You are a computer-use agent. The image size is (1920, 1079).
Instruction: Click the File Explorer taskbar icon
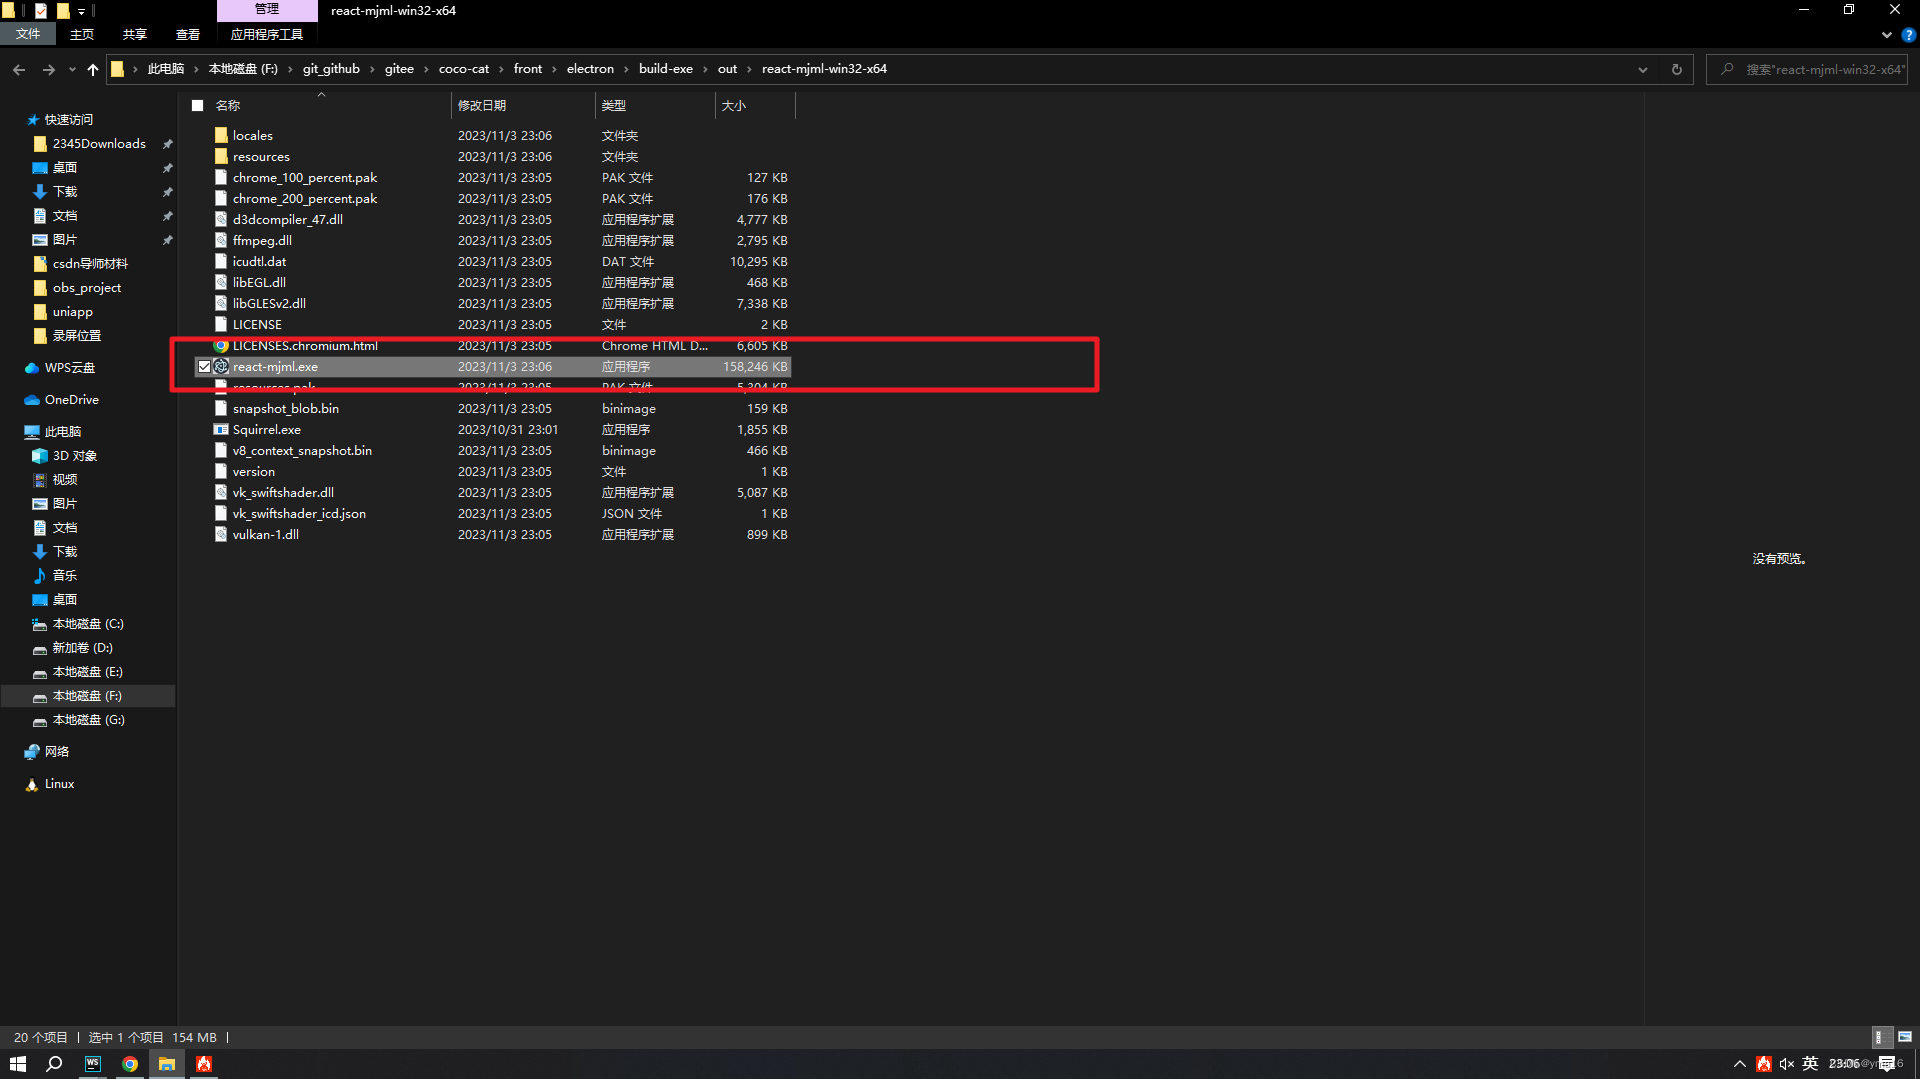click(x=167, y=1064)
